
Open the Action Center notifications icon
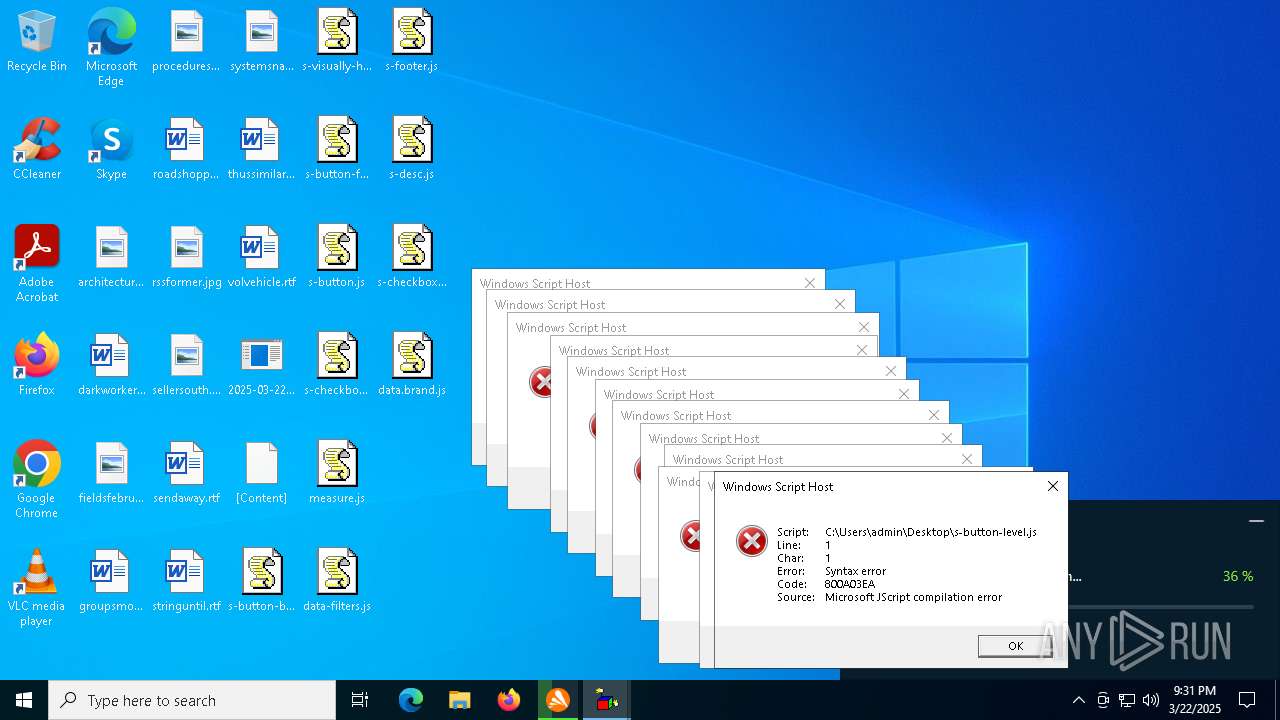pos(1247,700)
